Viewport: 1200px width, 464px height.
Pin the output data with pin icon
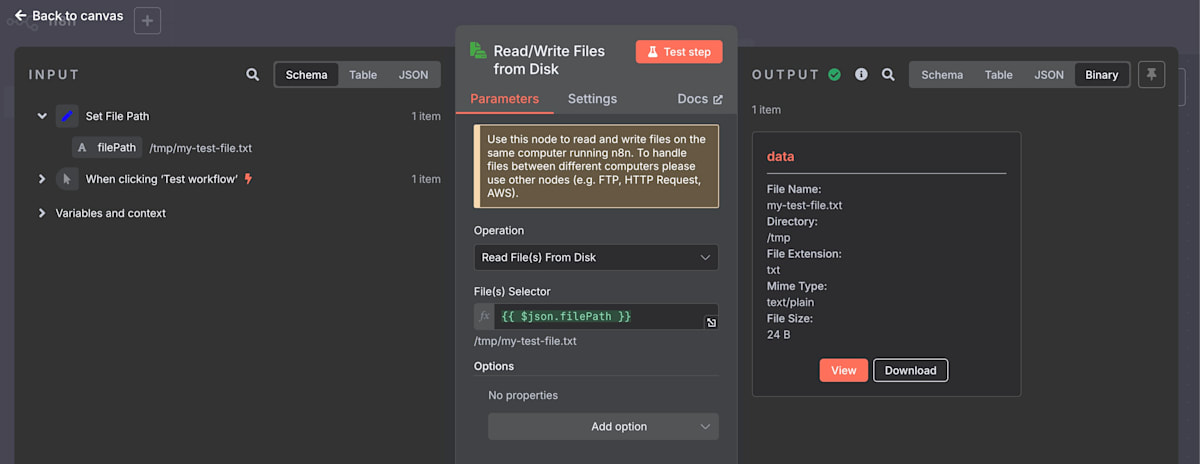pos(1151,74)
